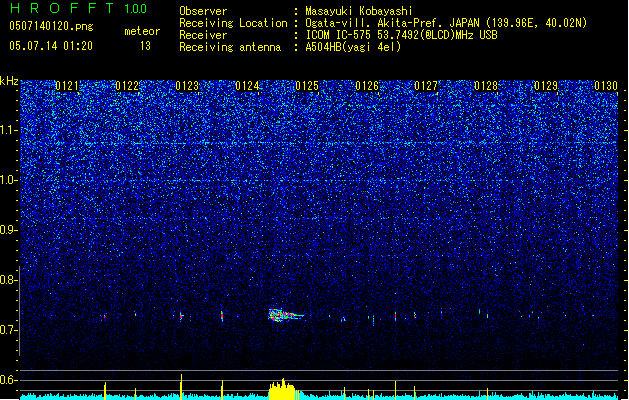The width and height of the screenshot is (629, 400).
Task: Click the 0.7 kHz frequency label
Action: click(9, 330)
